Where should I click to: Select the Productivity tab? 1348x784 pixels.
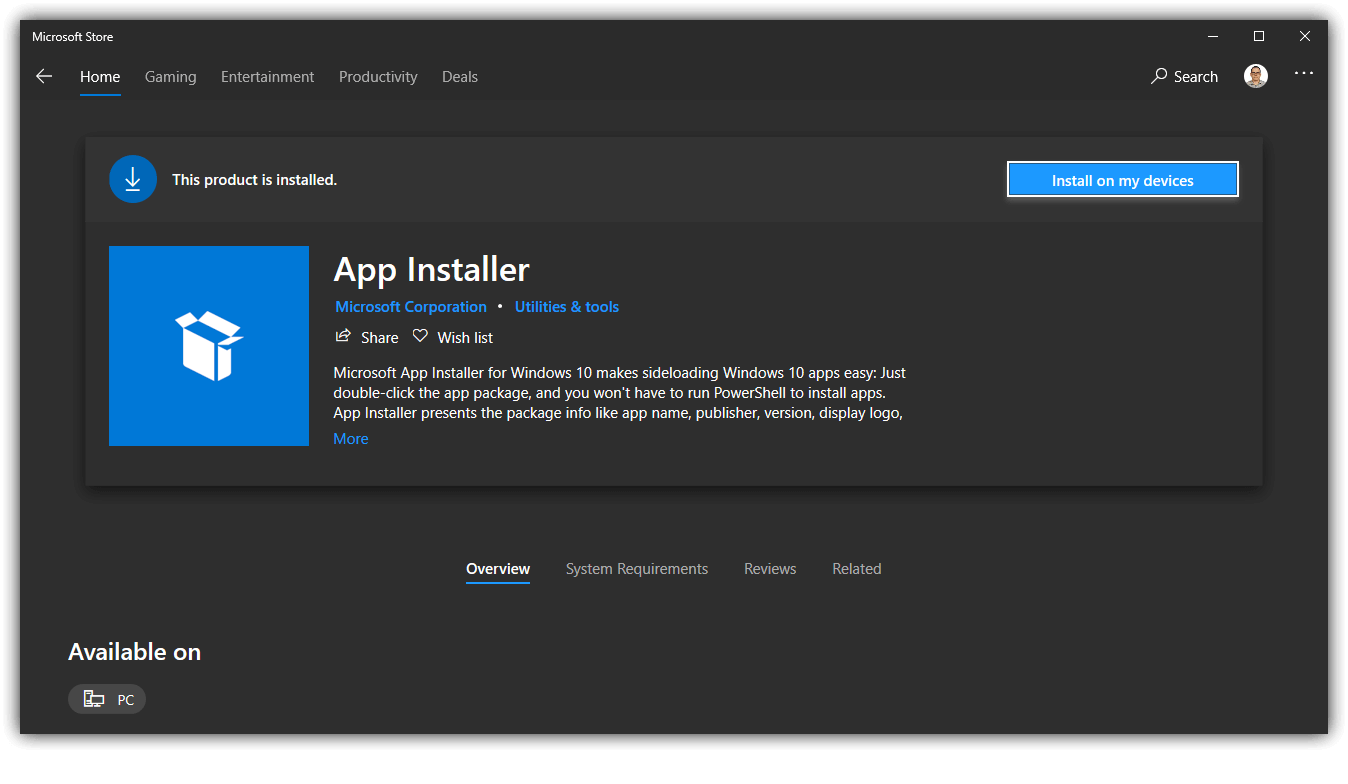[x=378, y=76]
